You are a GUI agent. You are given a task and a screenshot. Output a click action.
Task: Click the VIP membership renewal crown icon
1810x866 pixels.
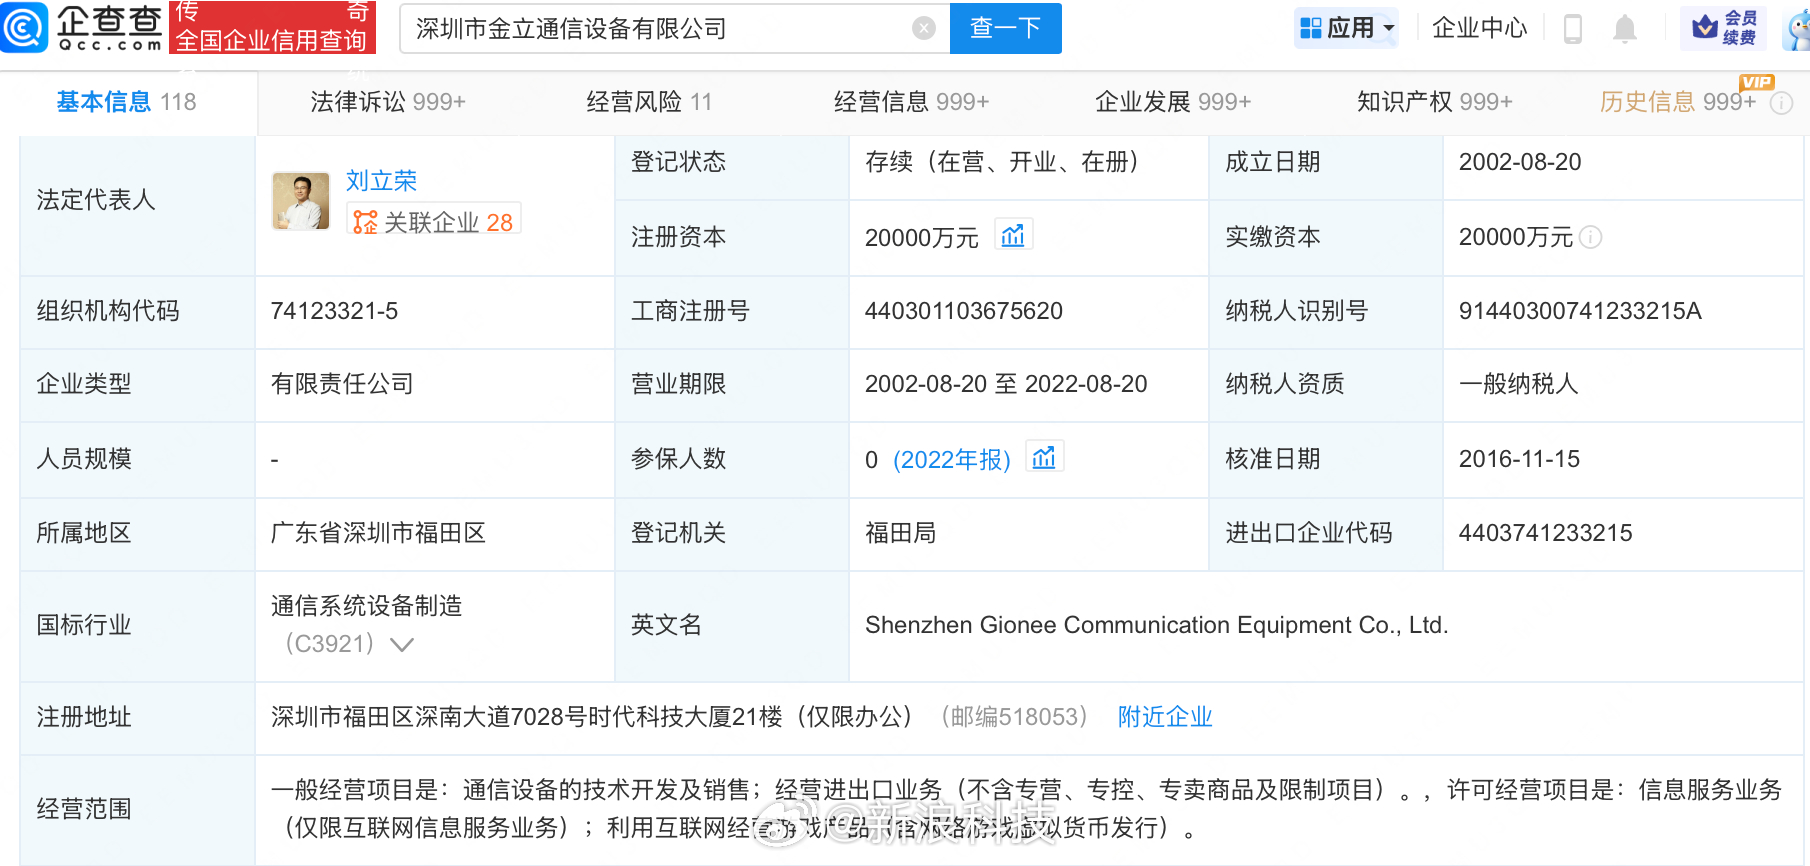(1704, 27)
